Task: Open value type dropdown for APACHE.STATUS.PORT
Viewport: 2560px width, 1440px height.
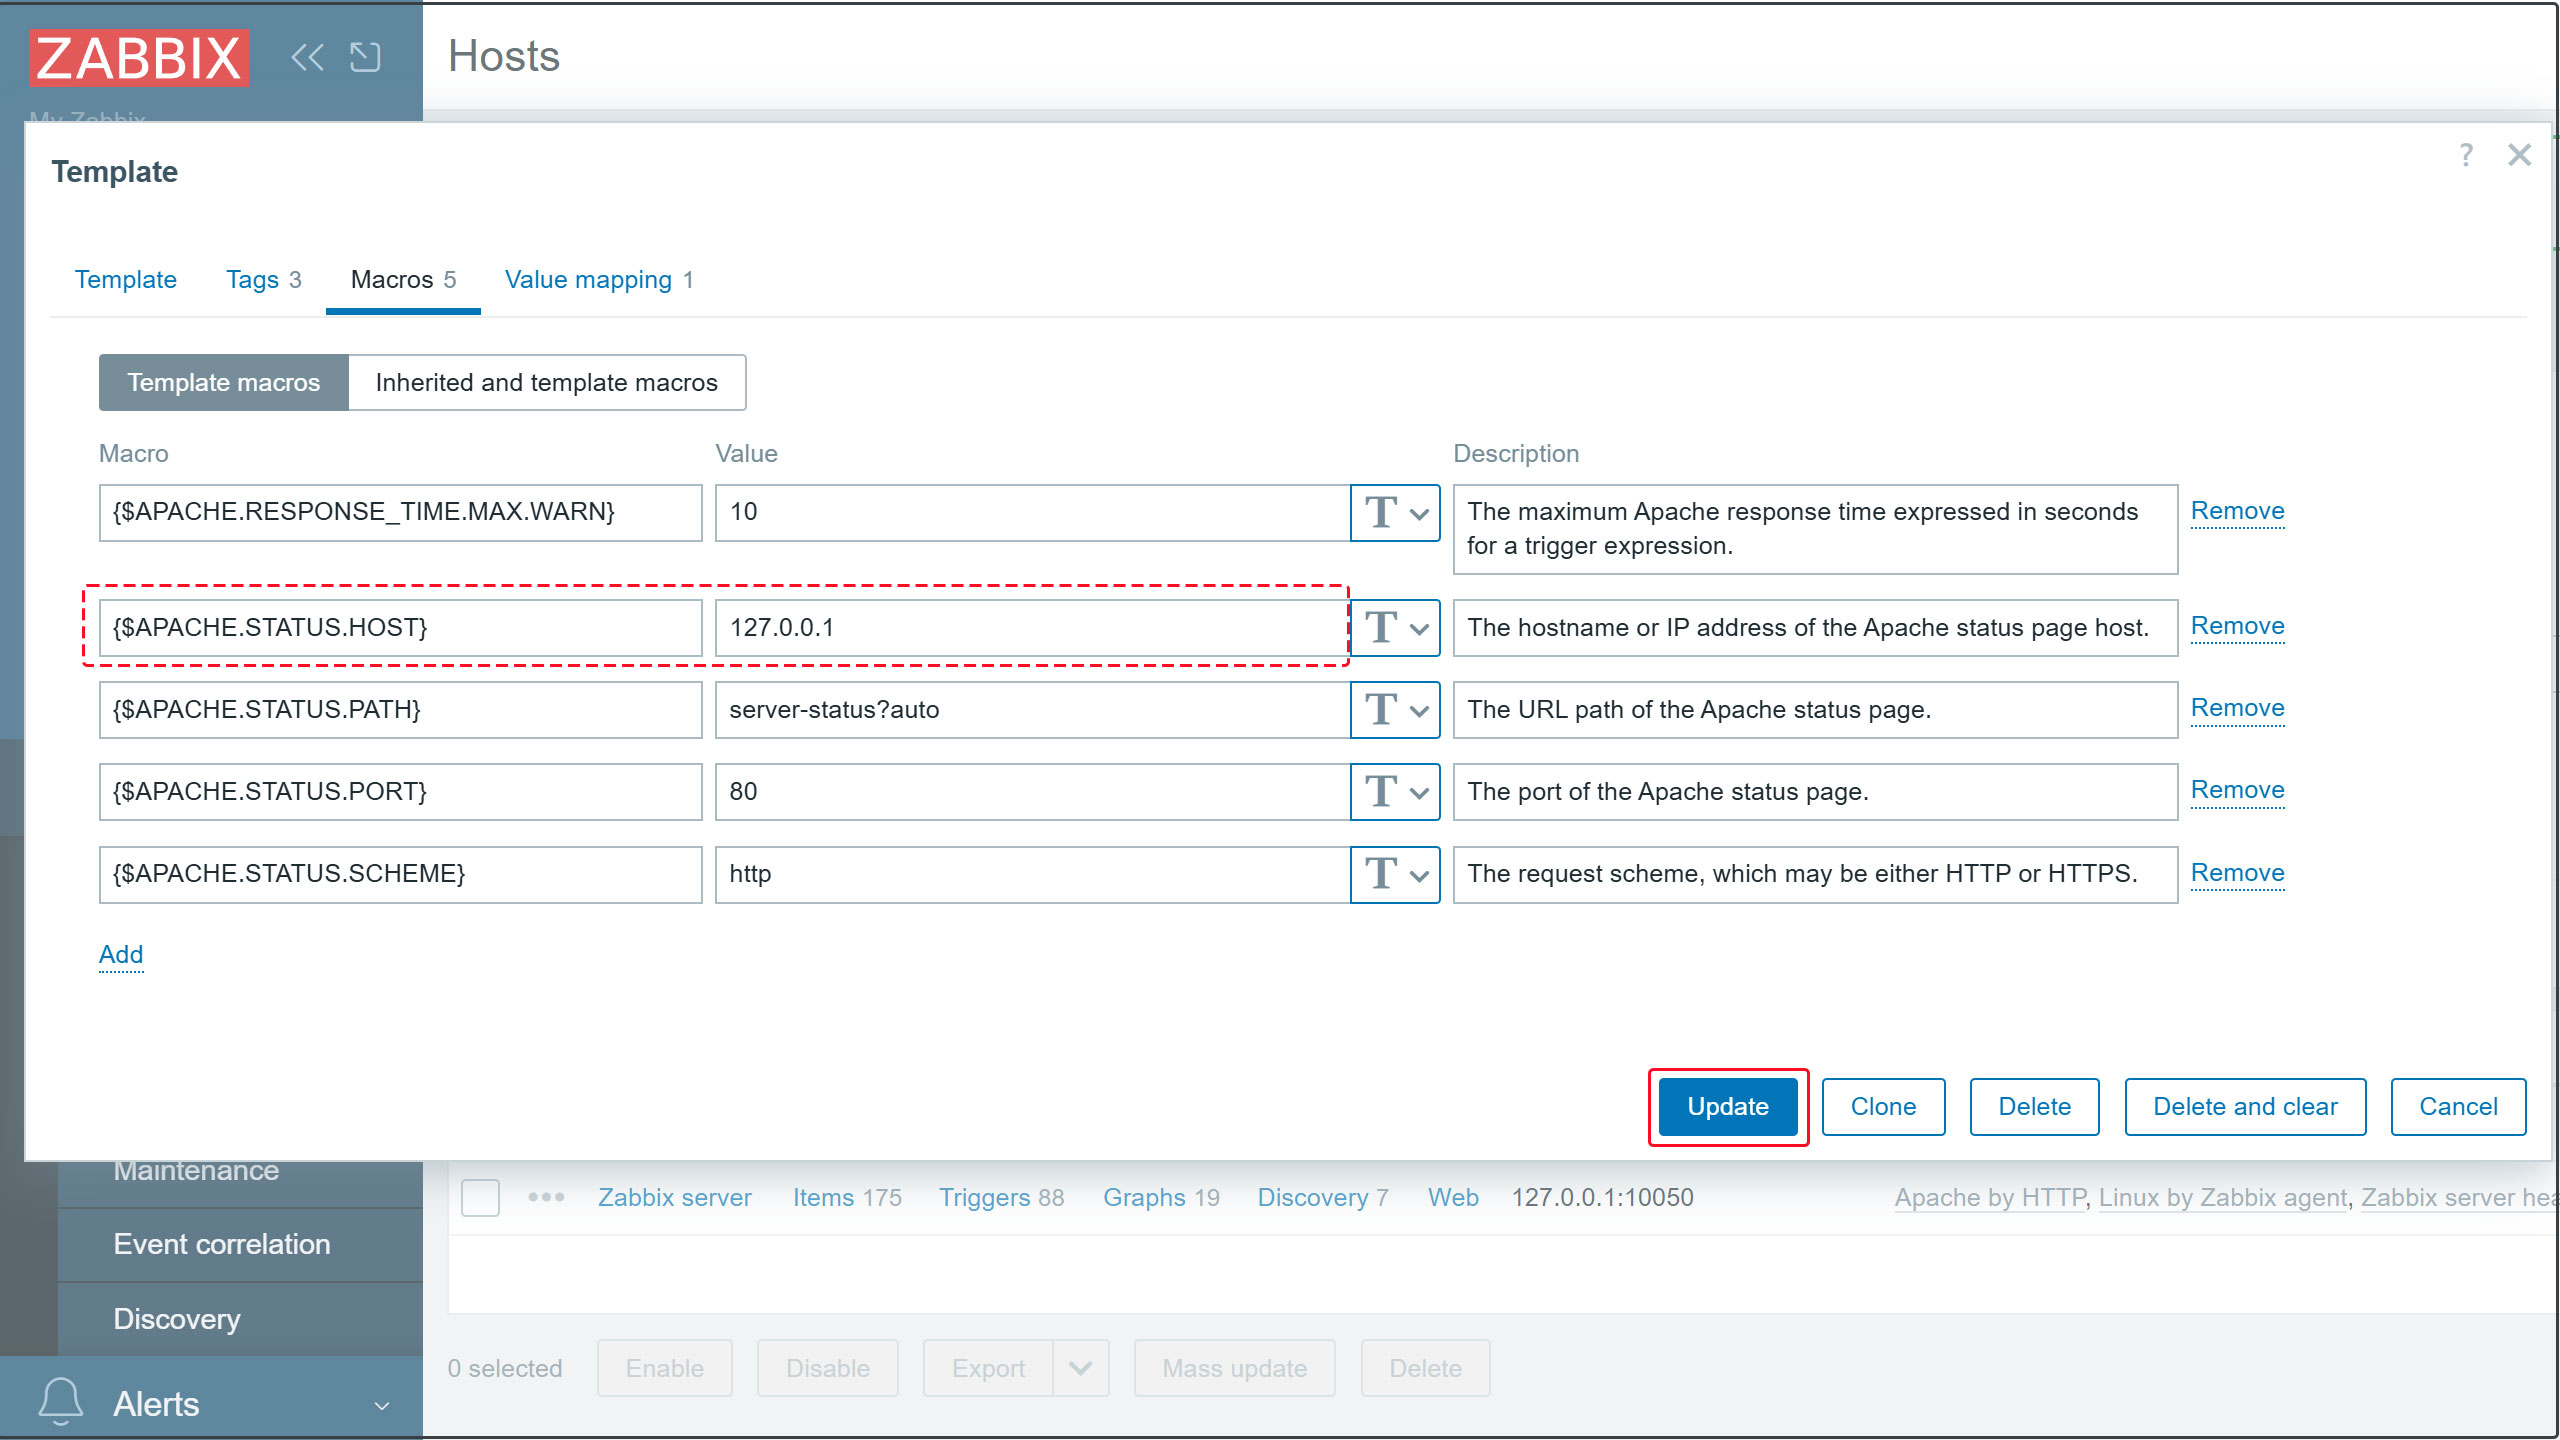Action: (x=1394, y=792)
